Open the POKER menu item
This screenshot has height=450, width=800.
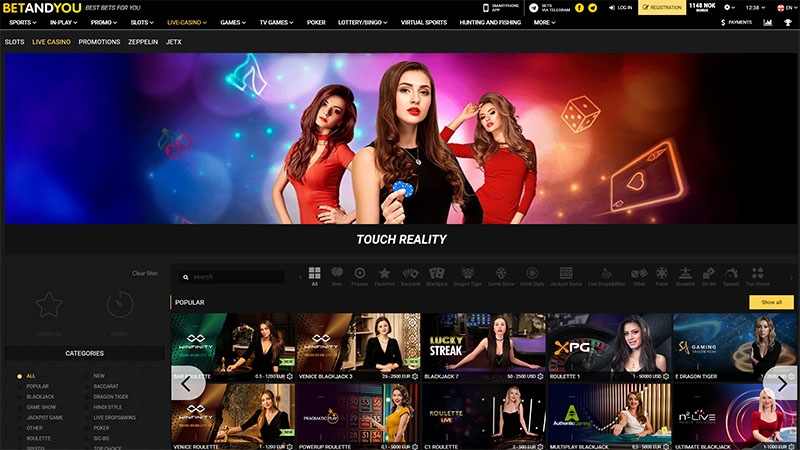pyautogui.click(x=316, y=22)
